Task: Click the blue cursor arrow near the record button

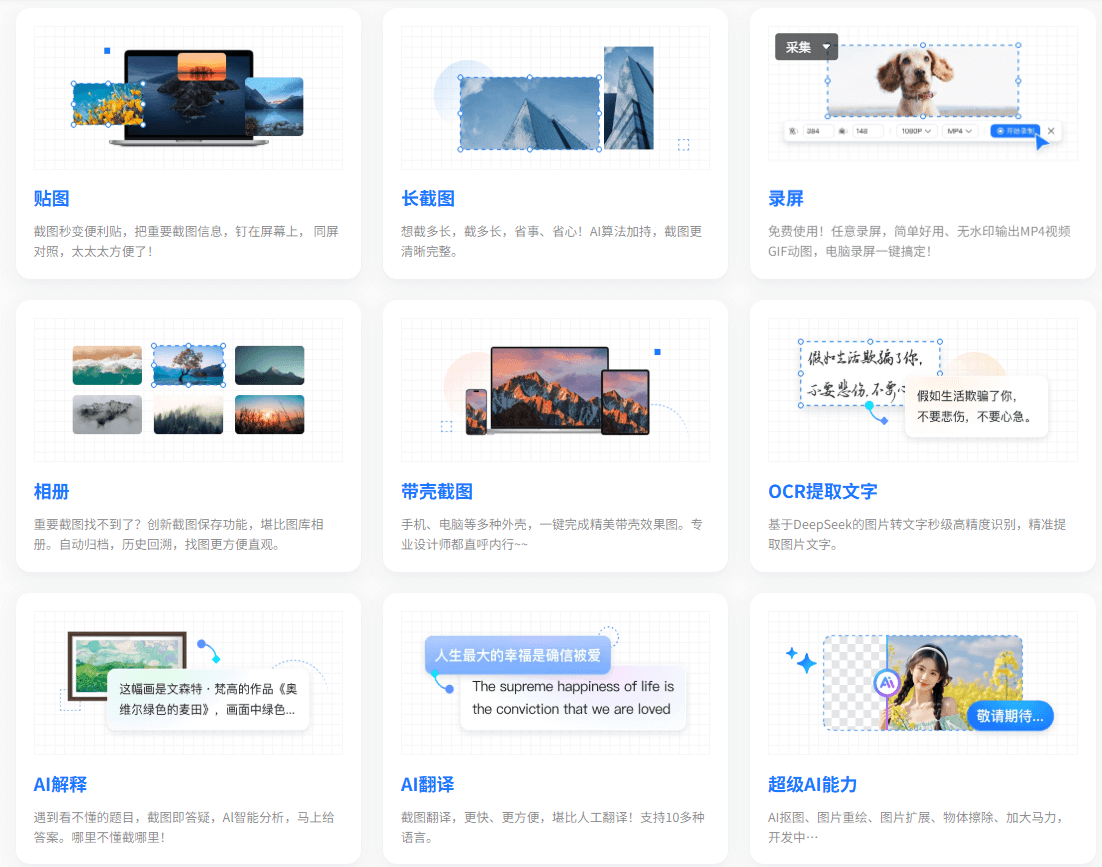Action: (1041, 142)
